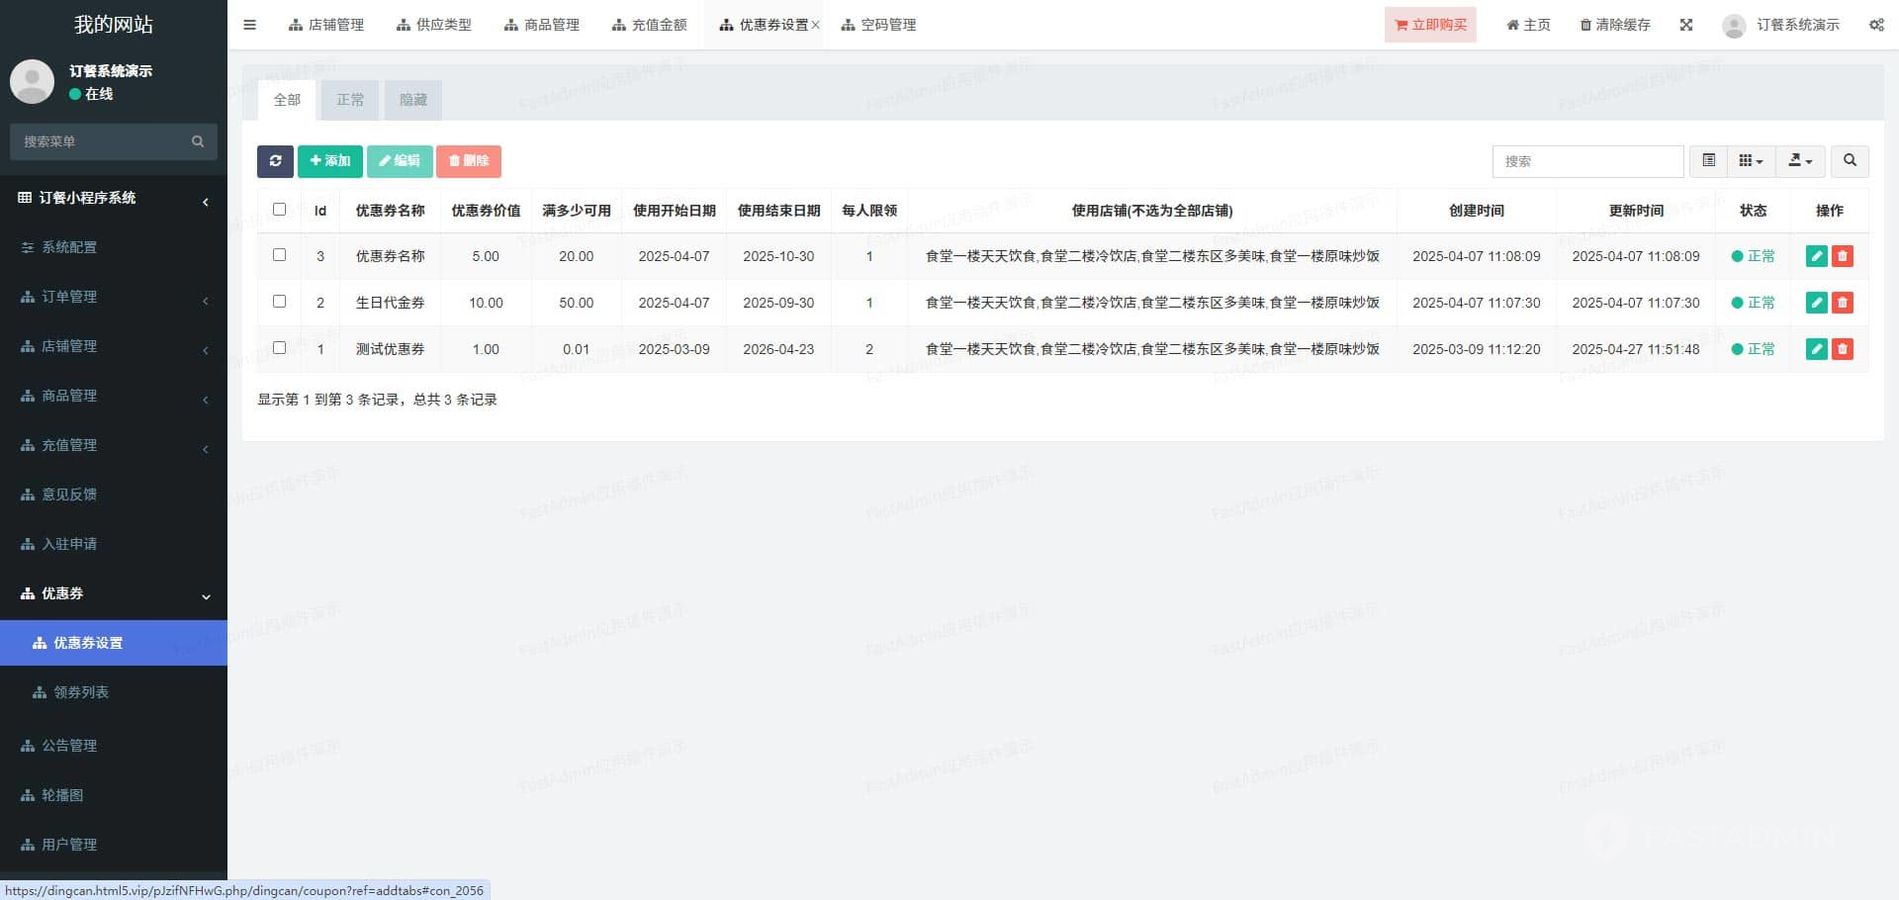Switch to the 隐藏 status tab

[412, 100]
